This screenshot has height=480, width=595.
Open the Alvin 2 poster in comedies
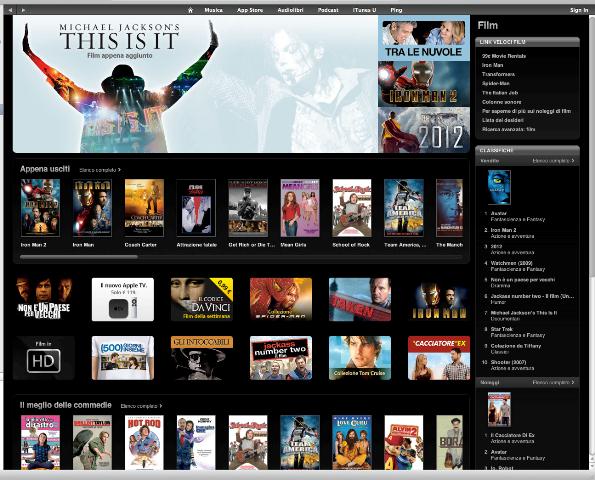404,442
